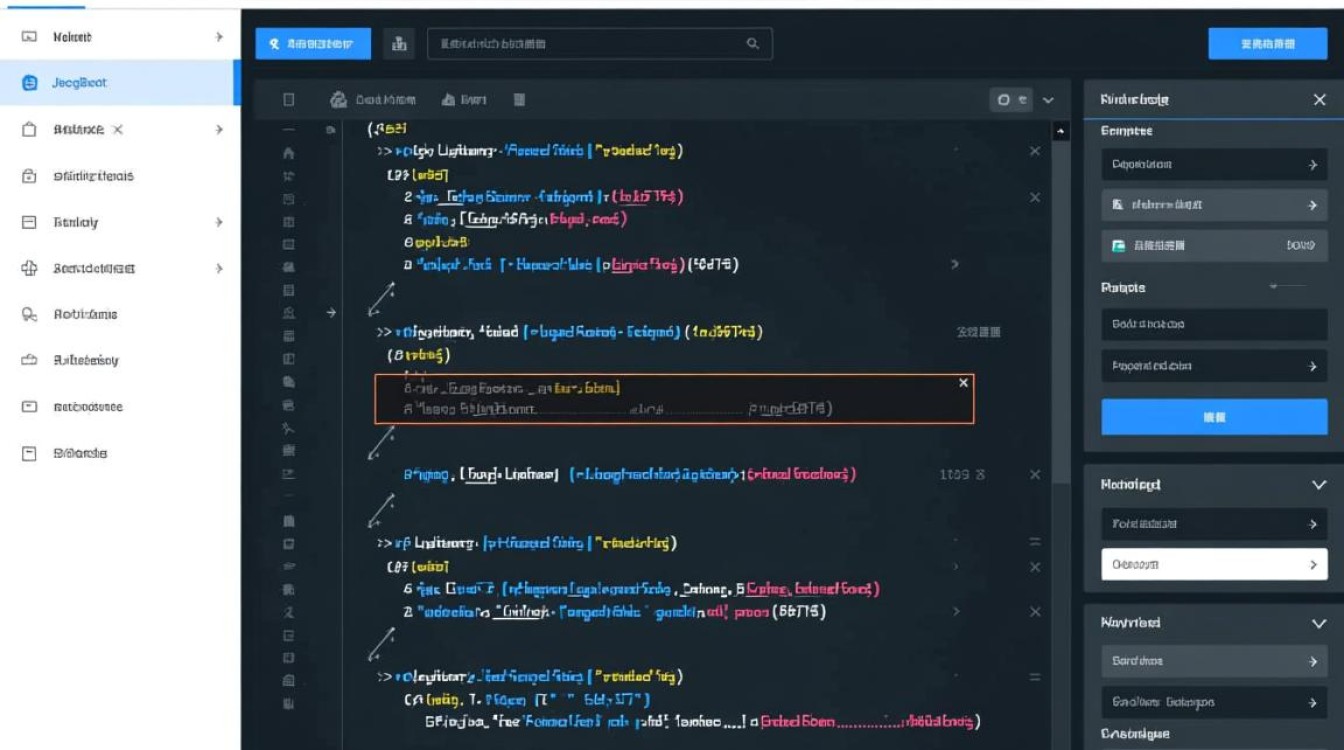
Task: Toggle the square checkbox in the editor toolbar
Action: (289, 100)
